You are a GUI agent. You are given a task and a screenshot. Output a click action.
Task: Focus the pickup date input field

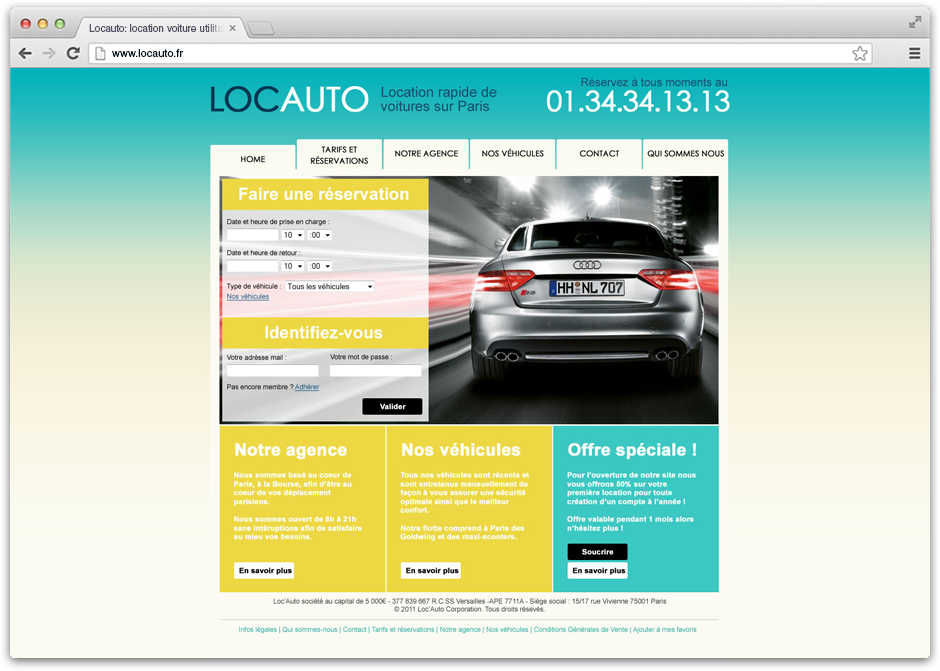pyautogui.click(x=252, y=236)
